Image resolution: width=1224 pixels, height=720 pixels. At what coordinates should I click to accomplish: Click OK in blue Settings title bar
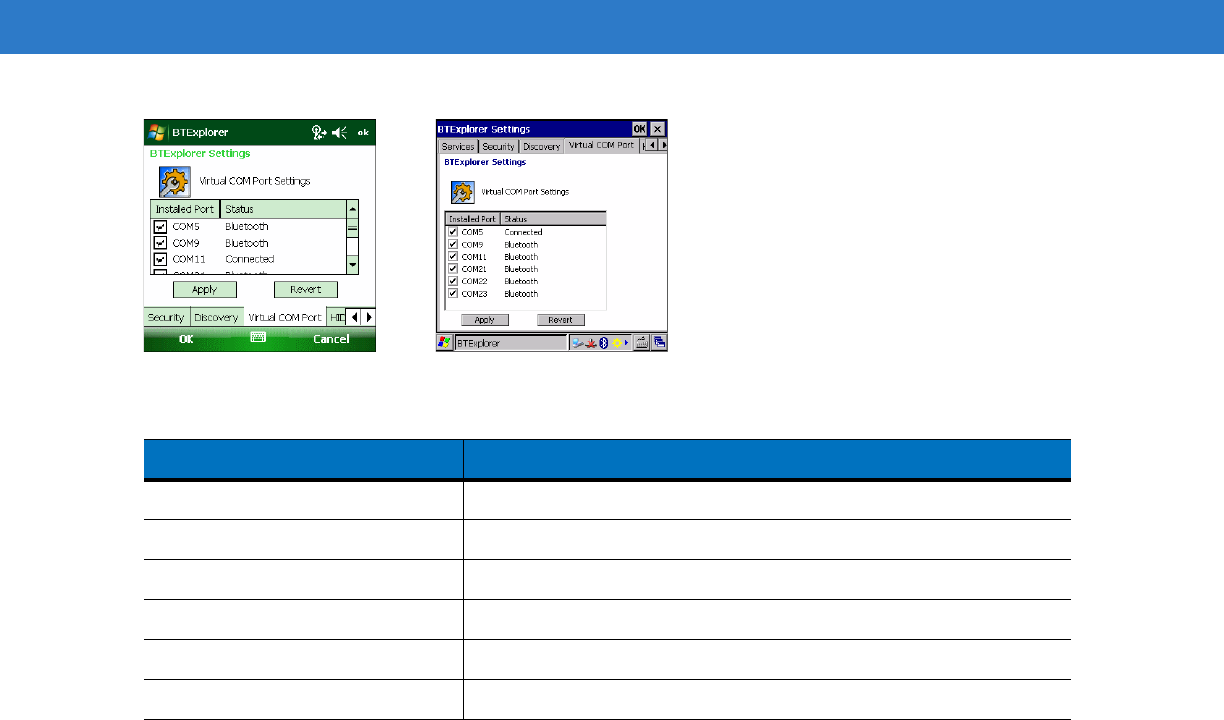[639, 129]
